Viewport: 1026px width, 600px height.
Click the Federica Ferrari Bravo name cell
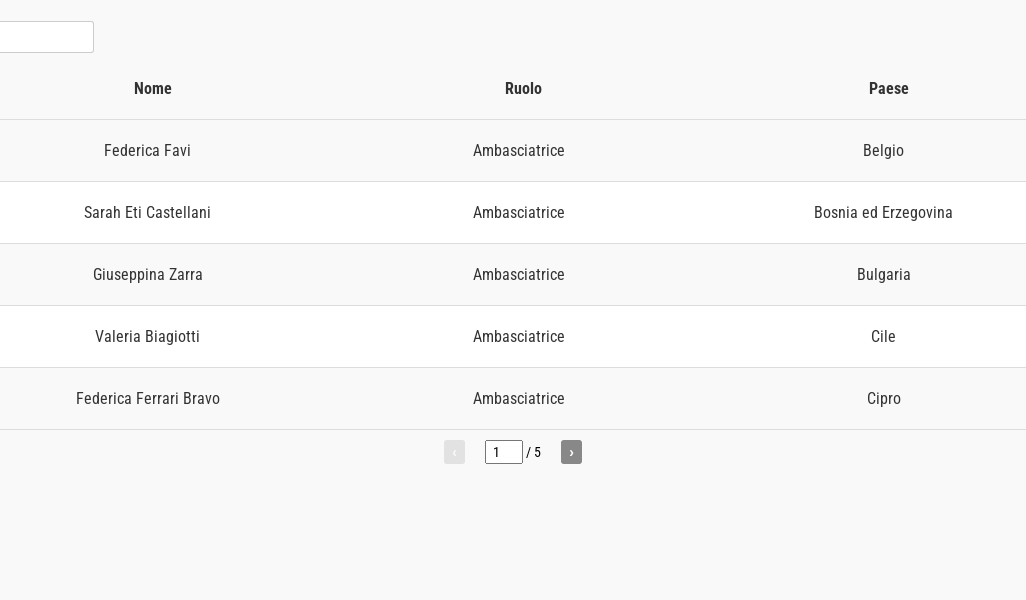[x=147, y=399]
